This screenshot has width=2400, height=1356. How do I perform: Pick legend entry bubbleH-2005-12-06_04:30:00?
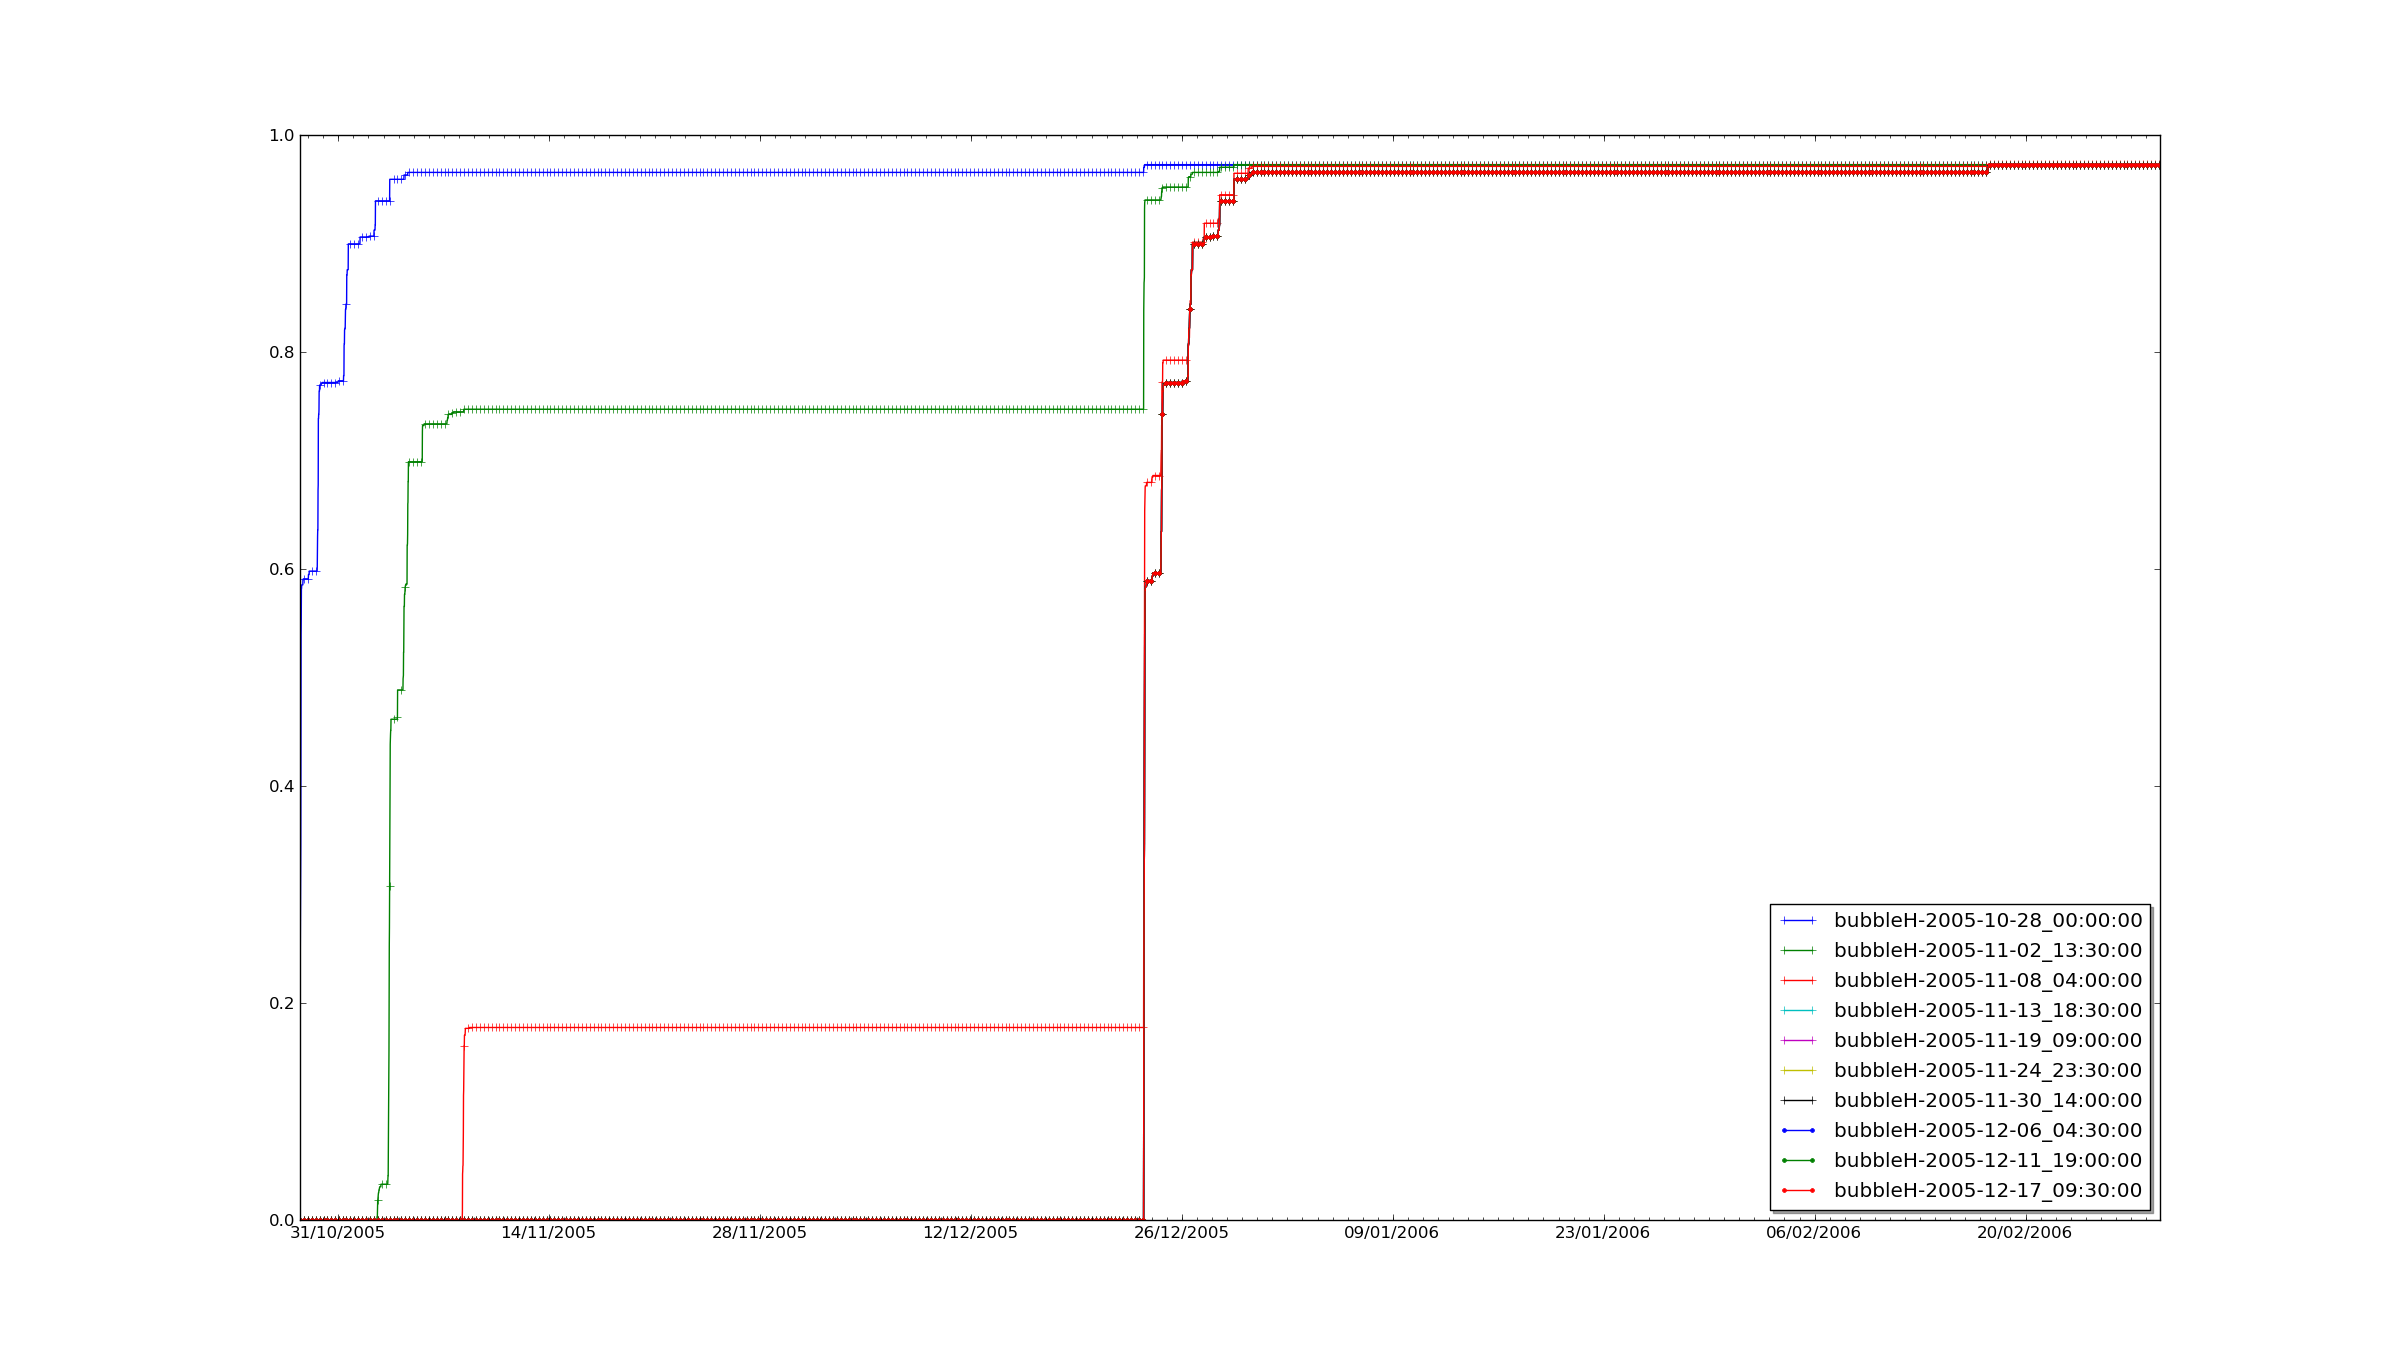click(1987, 1130)
